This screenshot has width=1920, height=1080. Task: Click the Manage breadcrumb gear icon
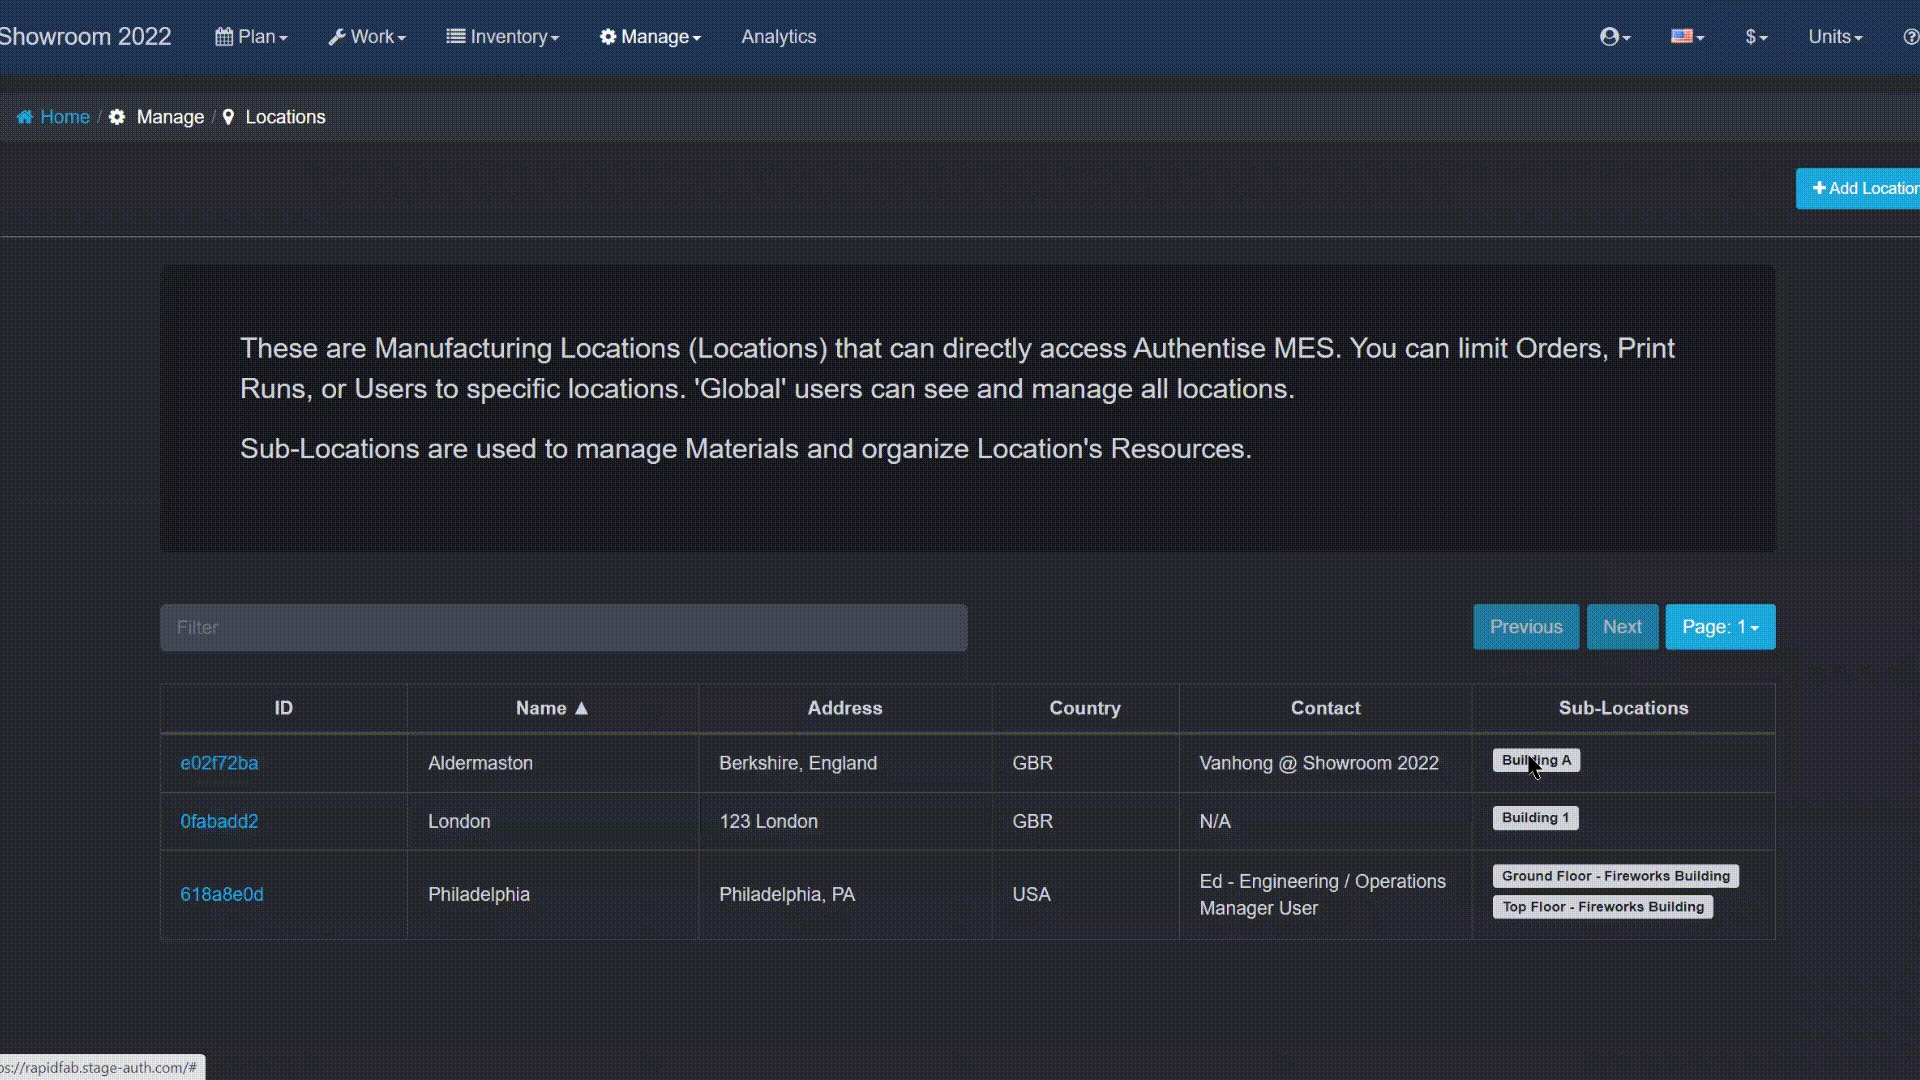click(x=117, y=117)
